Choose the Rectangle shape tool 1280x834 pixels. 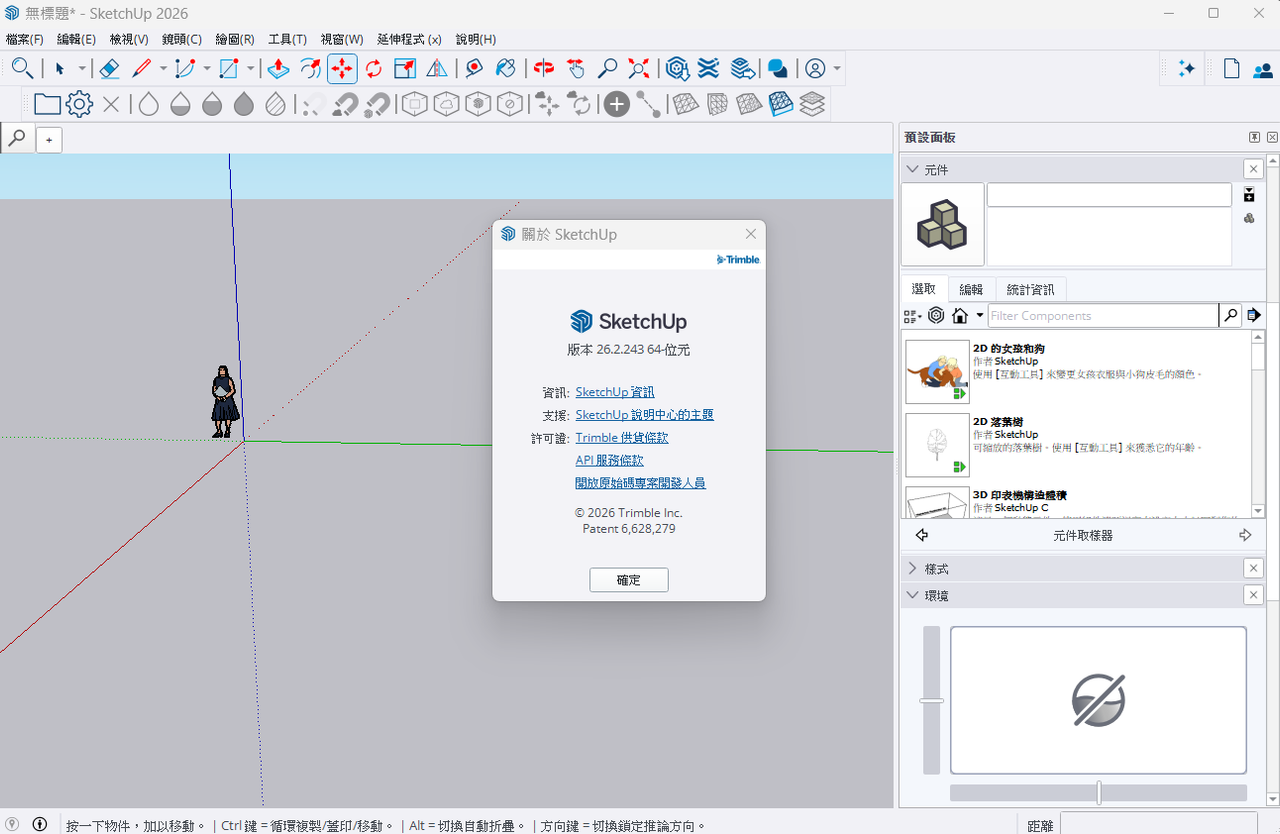tap(228, 69)
